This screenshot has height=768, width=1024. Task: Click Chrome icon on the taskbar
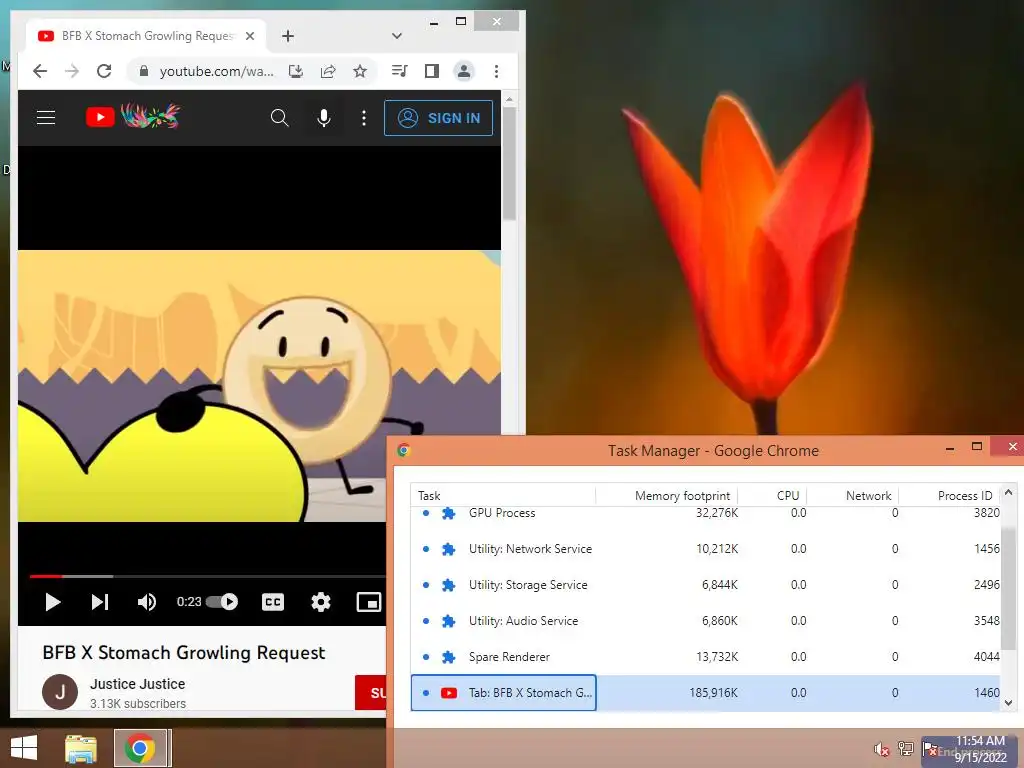(140, 748)
